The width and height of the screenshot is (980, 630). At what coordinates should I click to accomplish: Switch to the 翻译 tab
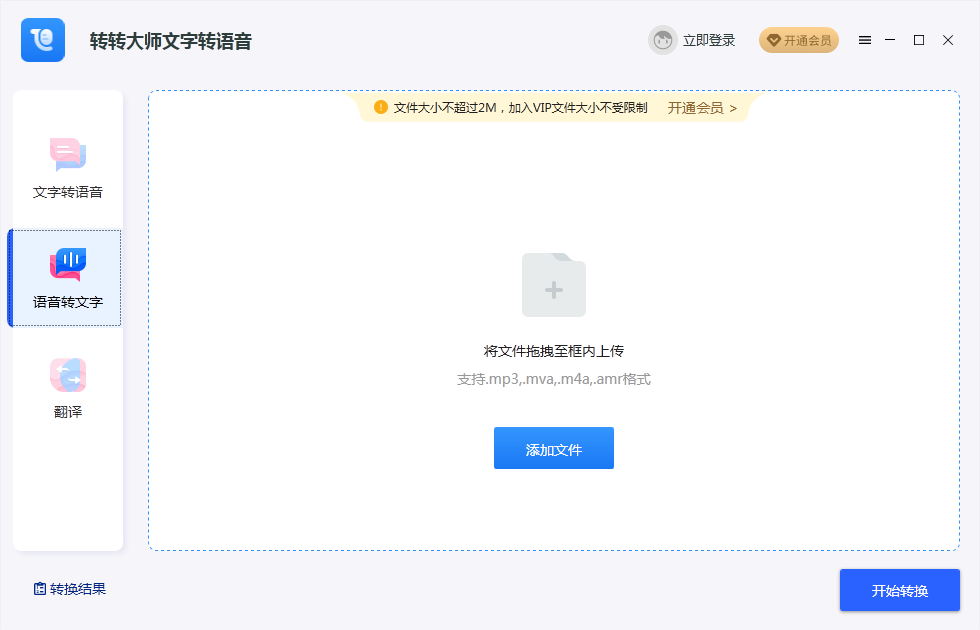pos(66,388)
